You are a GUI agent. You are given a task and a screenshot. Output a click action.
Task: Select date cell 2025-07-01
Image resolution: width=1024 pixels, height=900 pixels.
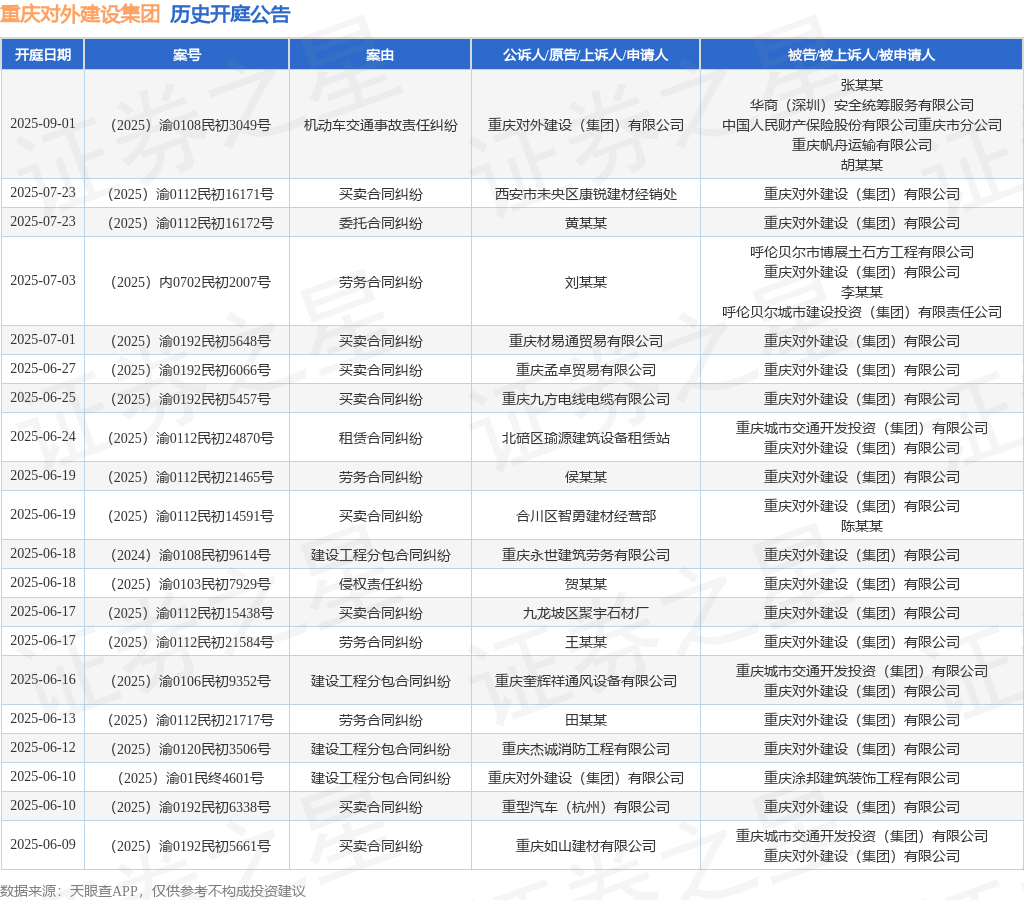(x=43, y=340)
